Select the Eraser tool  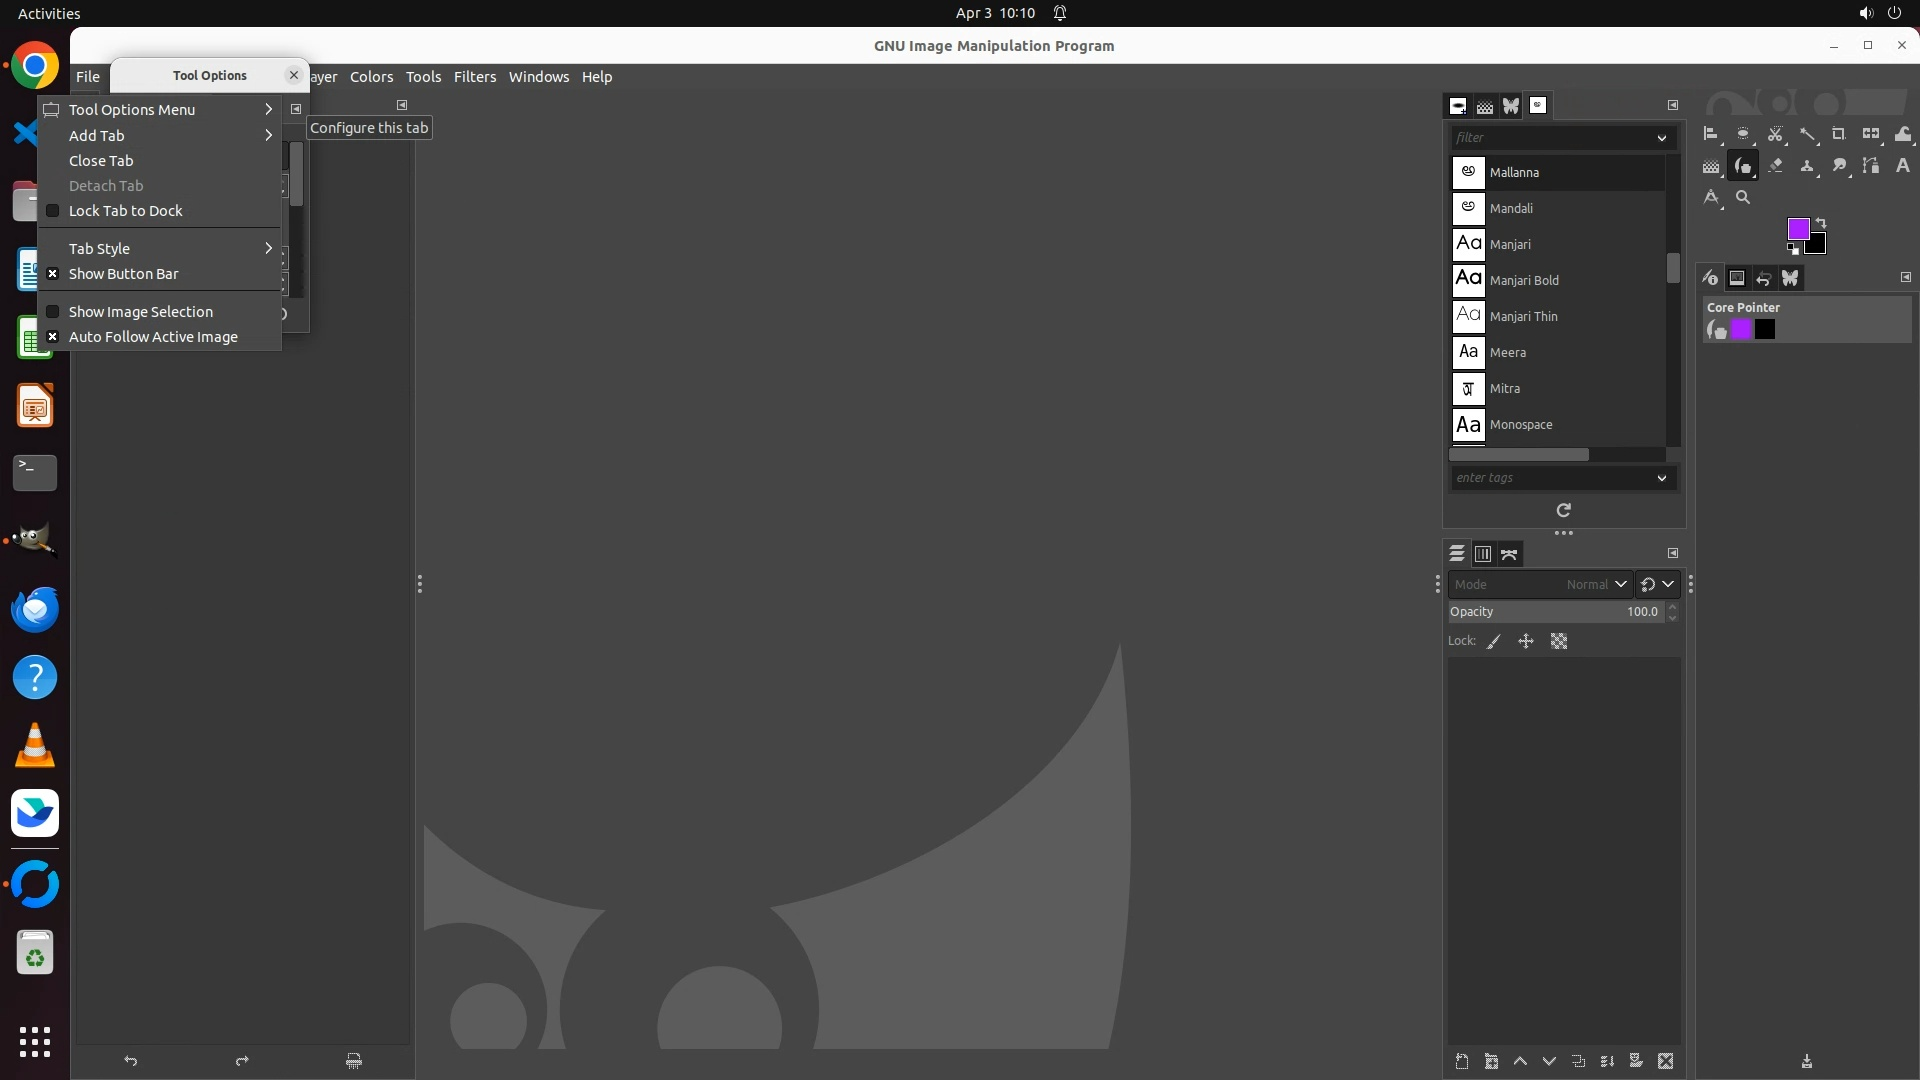[x=1775, y=166]
